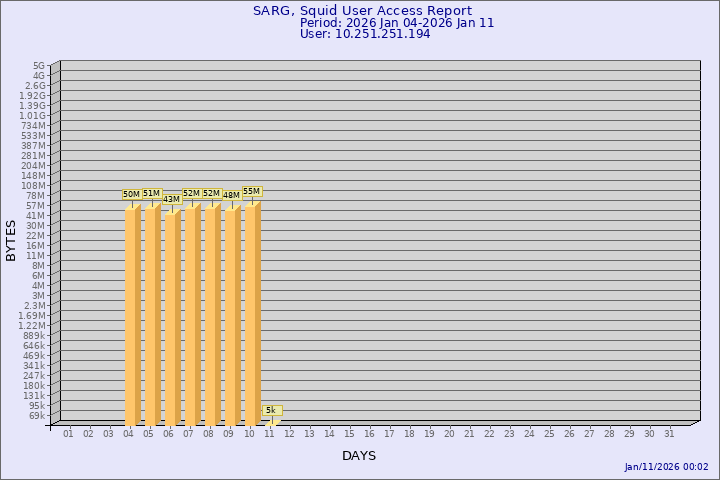Click the 55M value label
Screen dimensions: 720x480
click(251, 191)
